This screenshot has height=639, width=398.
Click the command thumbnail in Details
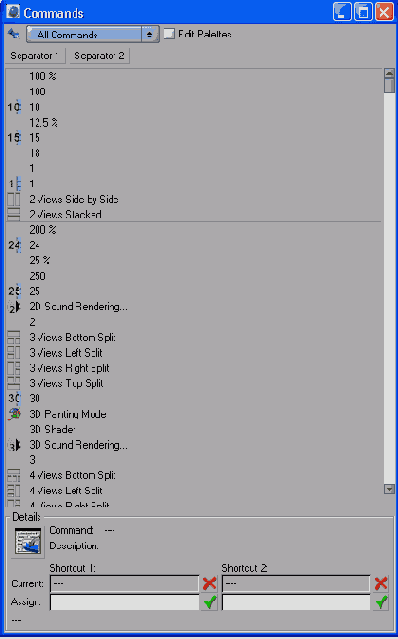[x=28, y=542]
